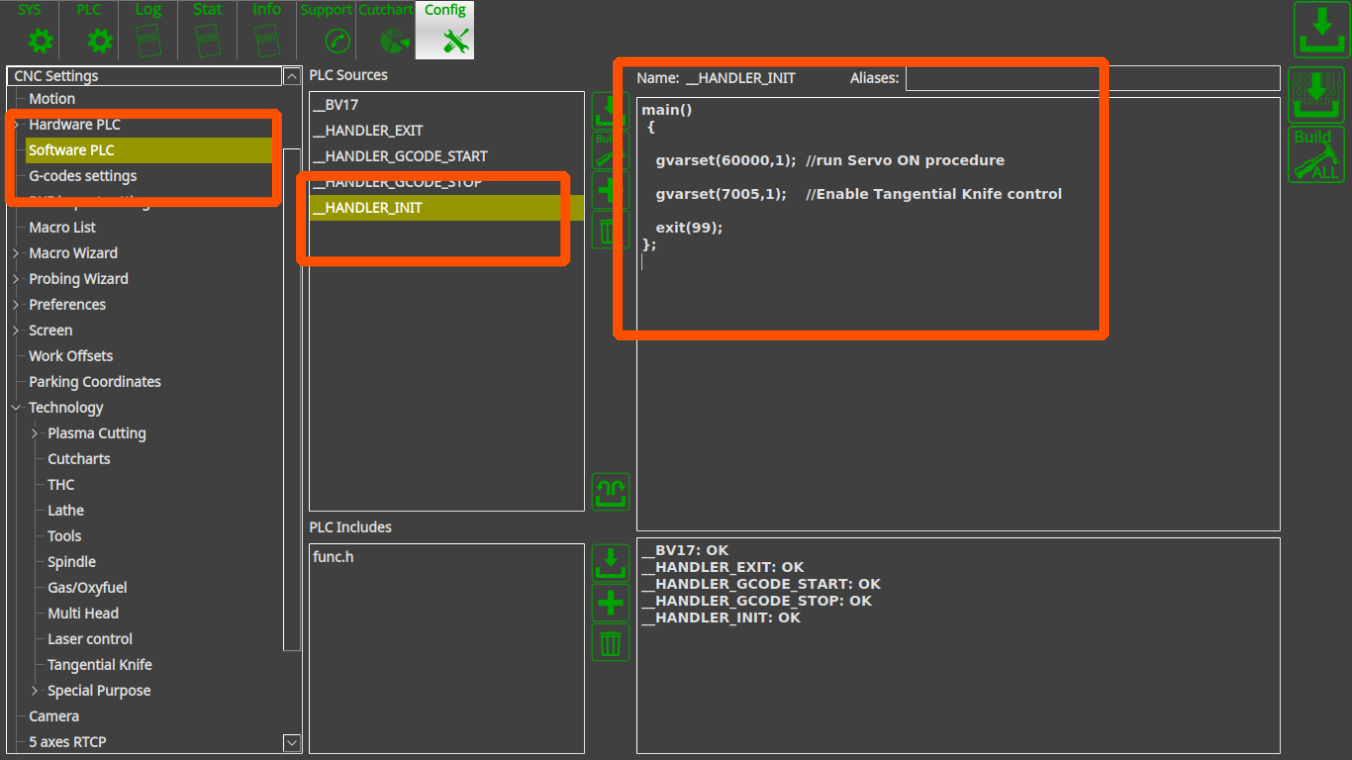Expand the Probing Wizard node
The width and height of the screenshot is (1352, 760).
pos(16,279)
